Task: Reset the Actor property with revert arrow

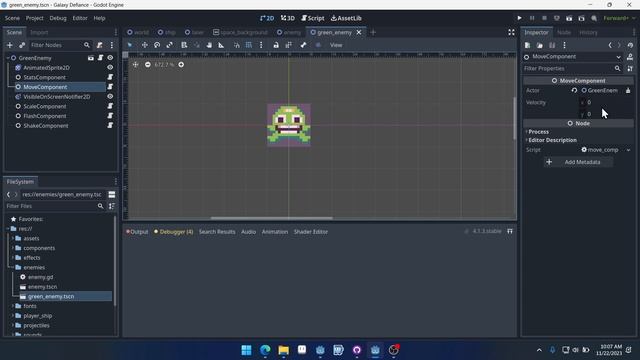Action: pyautogui.click(x=574, y=90)
